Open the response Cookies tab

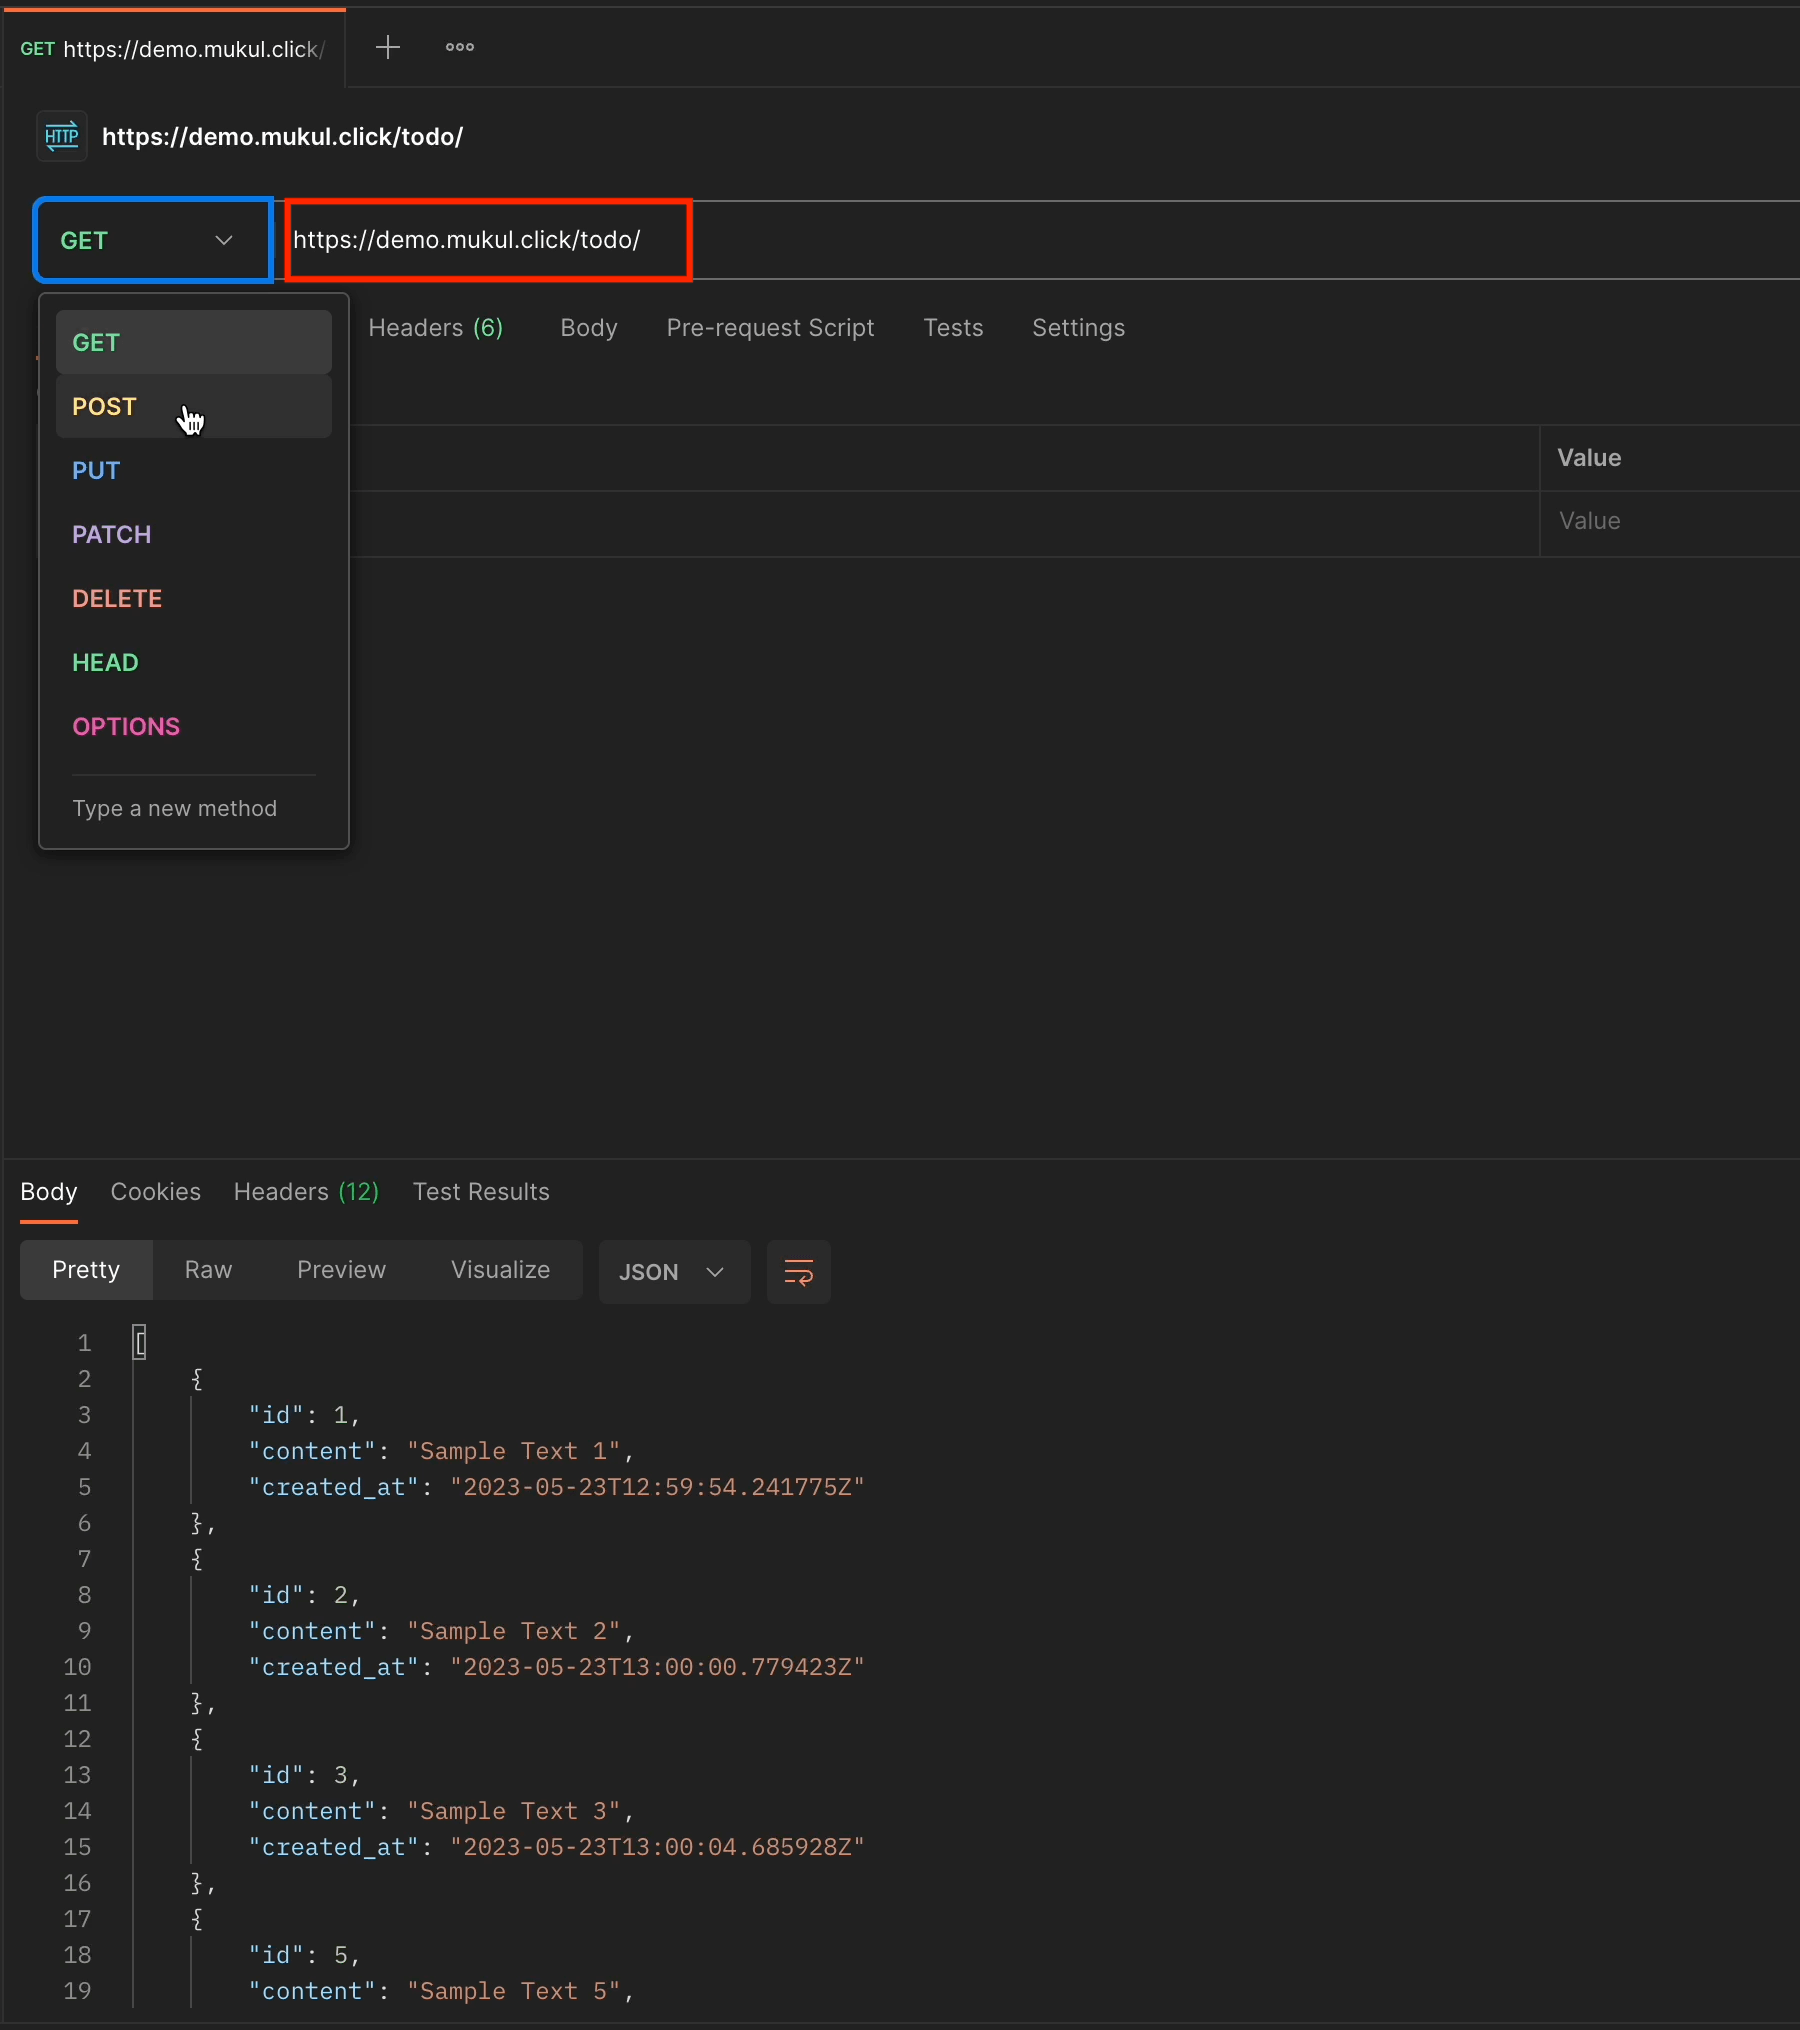pos(155,1192)
